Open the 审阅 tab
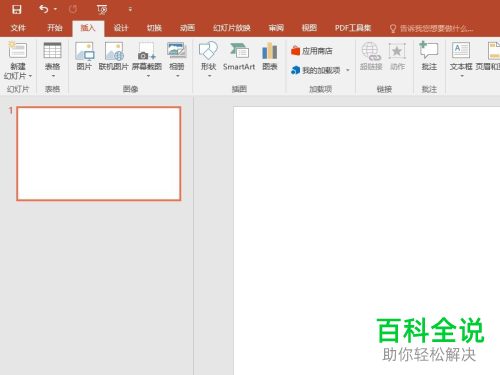The height and width of the screenshot is (375, 500). click(x=276, y=28)
